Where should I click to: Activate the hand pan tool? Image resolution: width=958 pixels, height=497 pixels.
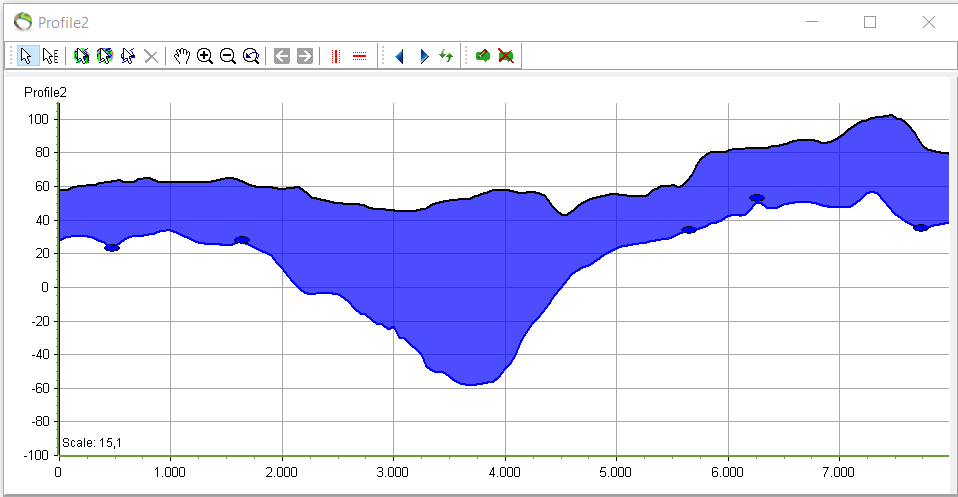(181, 56)
